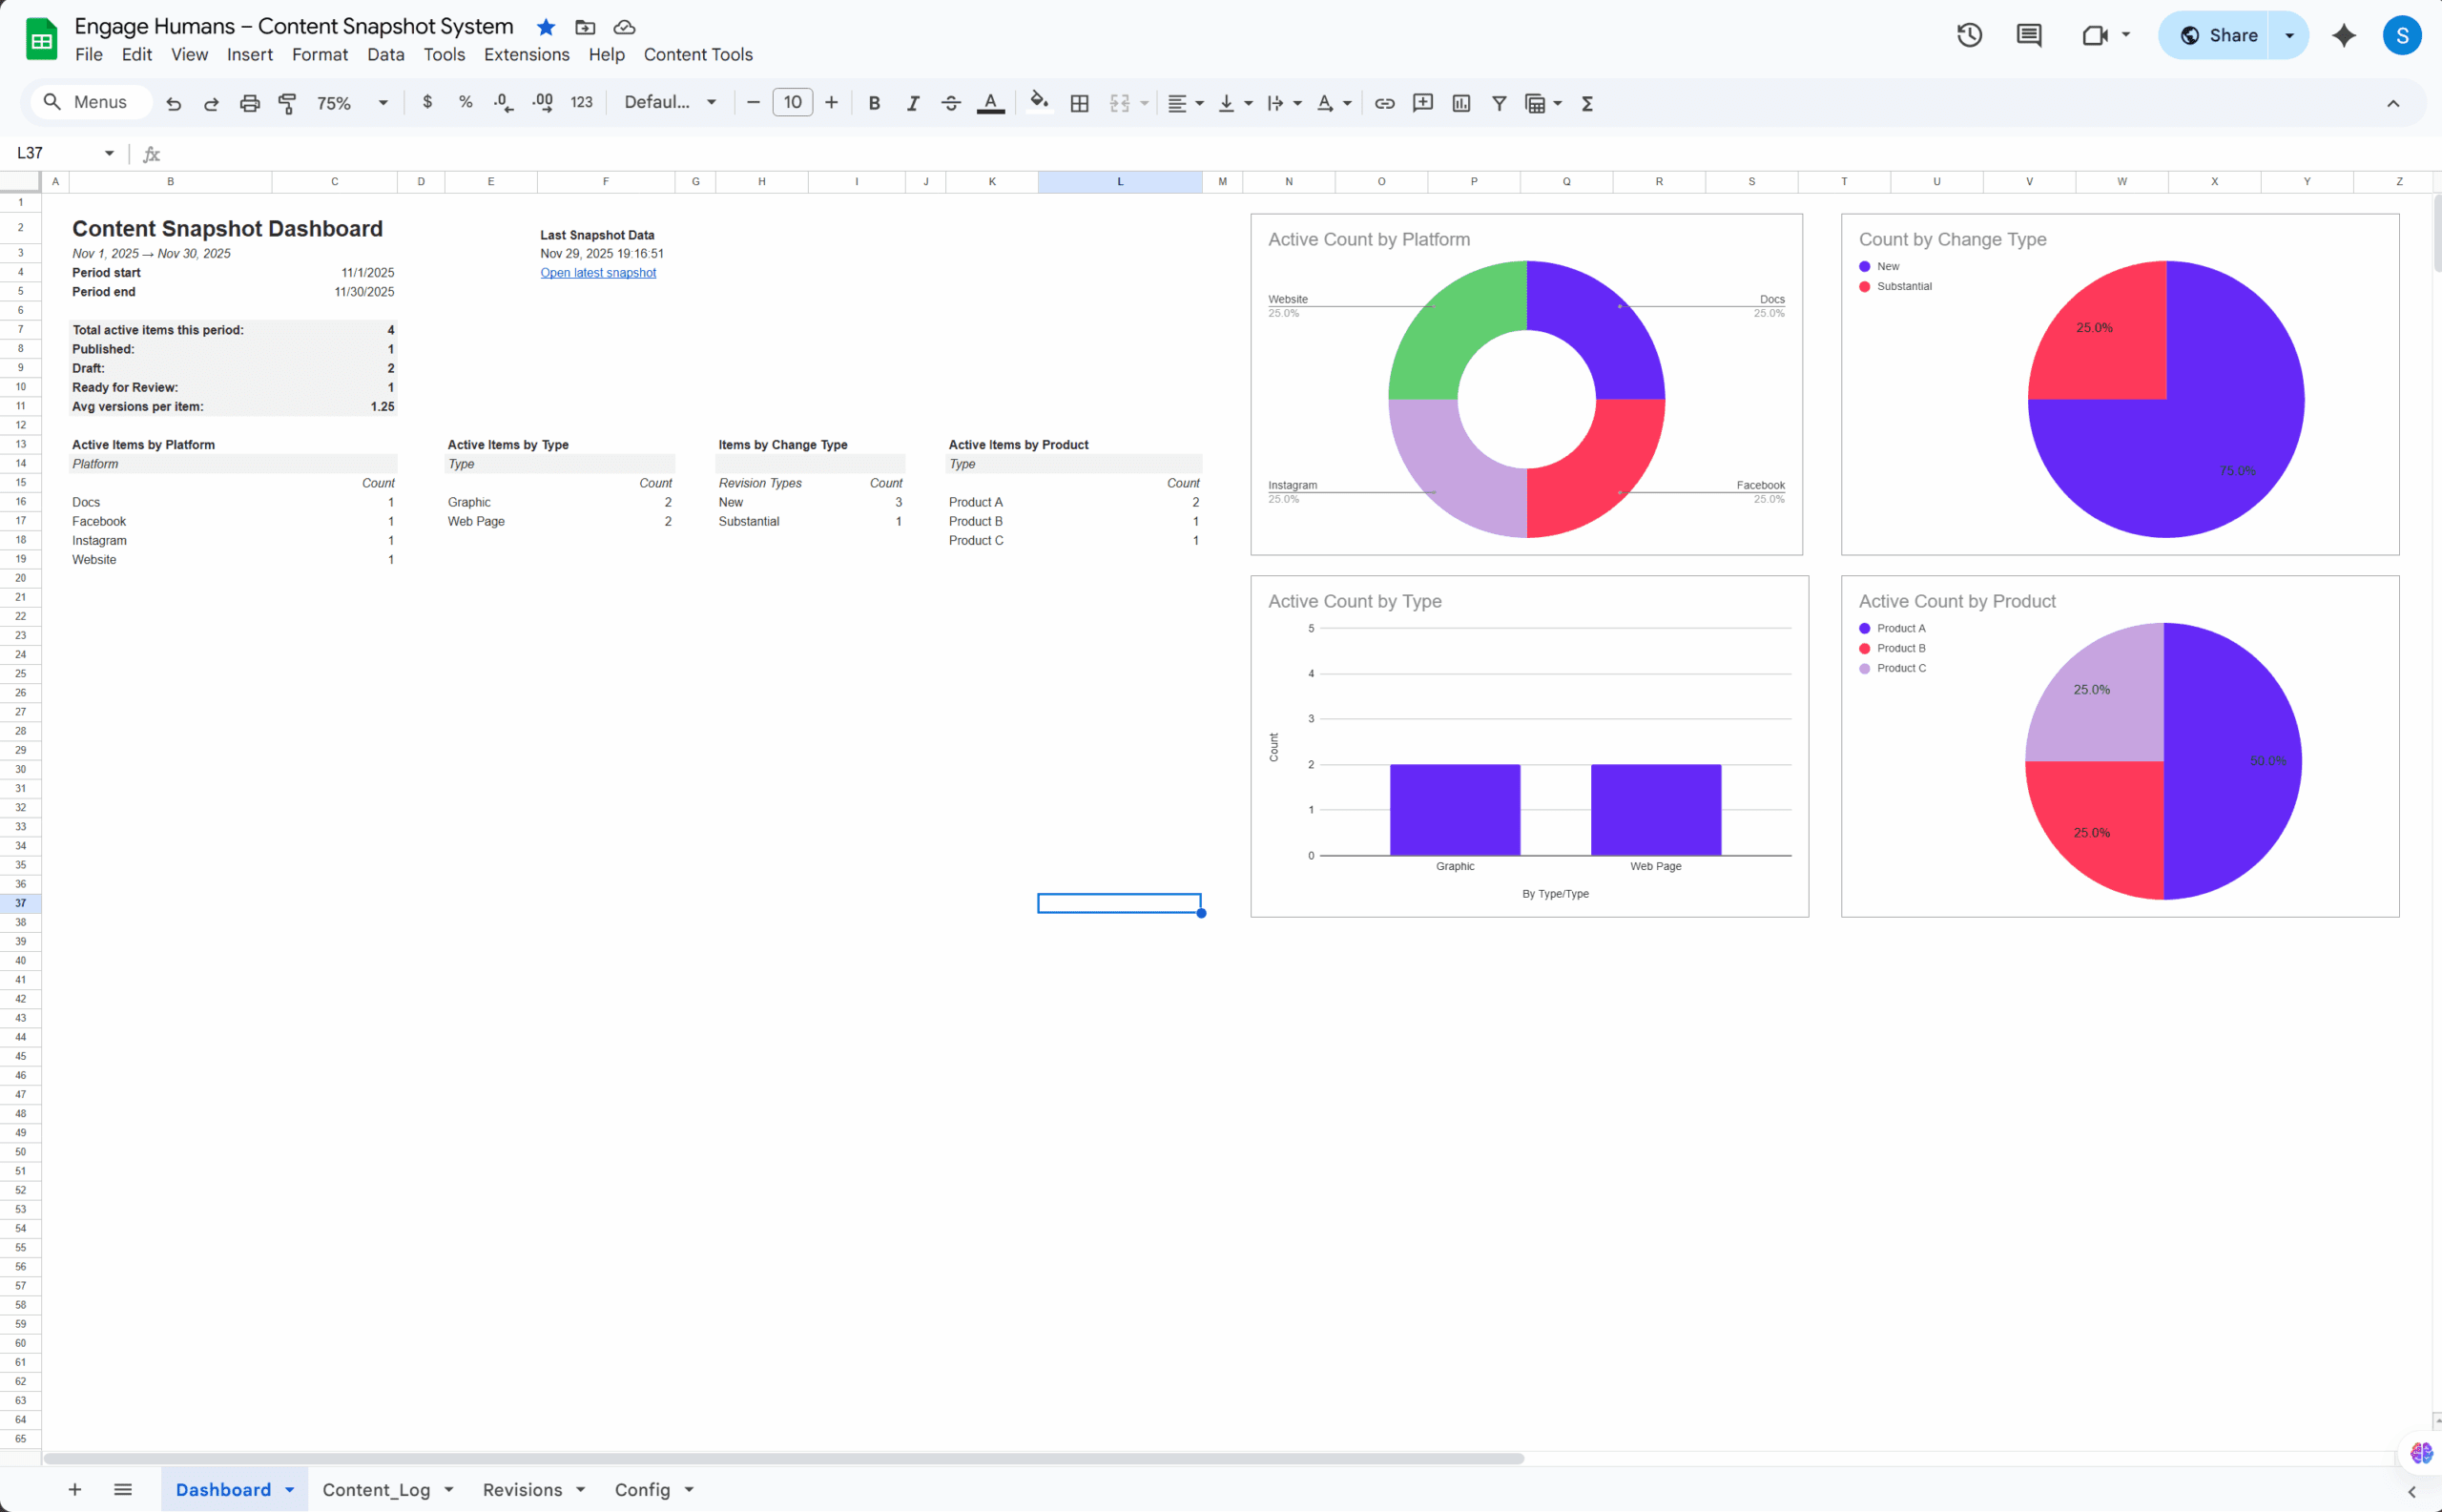The width and height of the screenshot is (2442, 1512).
Task: Open version history clock icon
Action: coord(1969,36)
